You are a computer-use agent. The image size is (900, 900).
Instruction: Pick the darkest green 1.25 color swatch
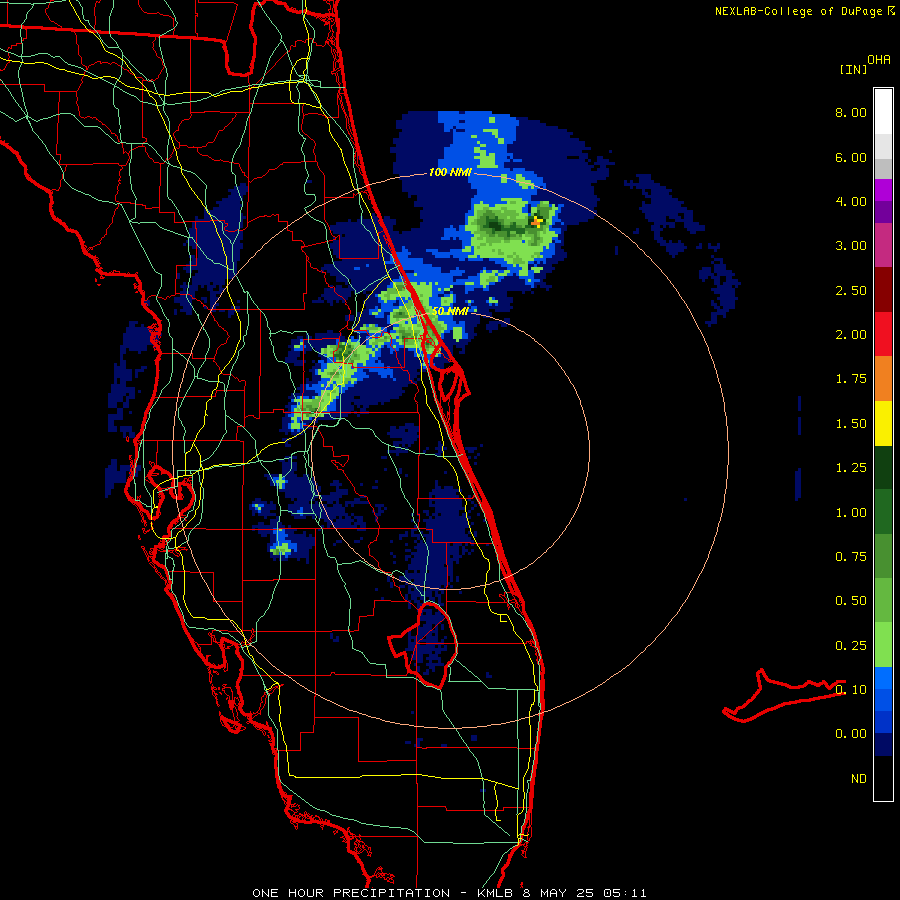[883, 468]
